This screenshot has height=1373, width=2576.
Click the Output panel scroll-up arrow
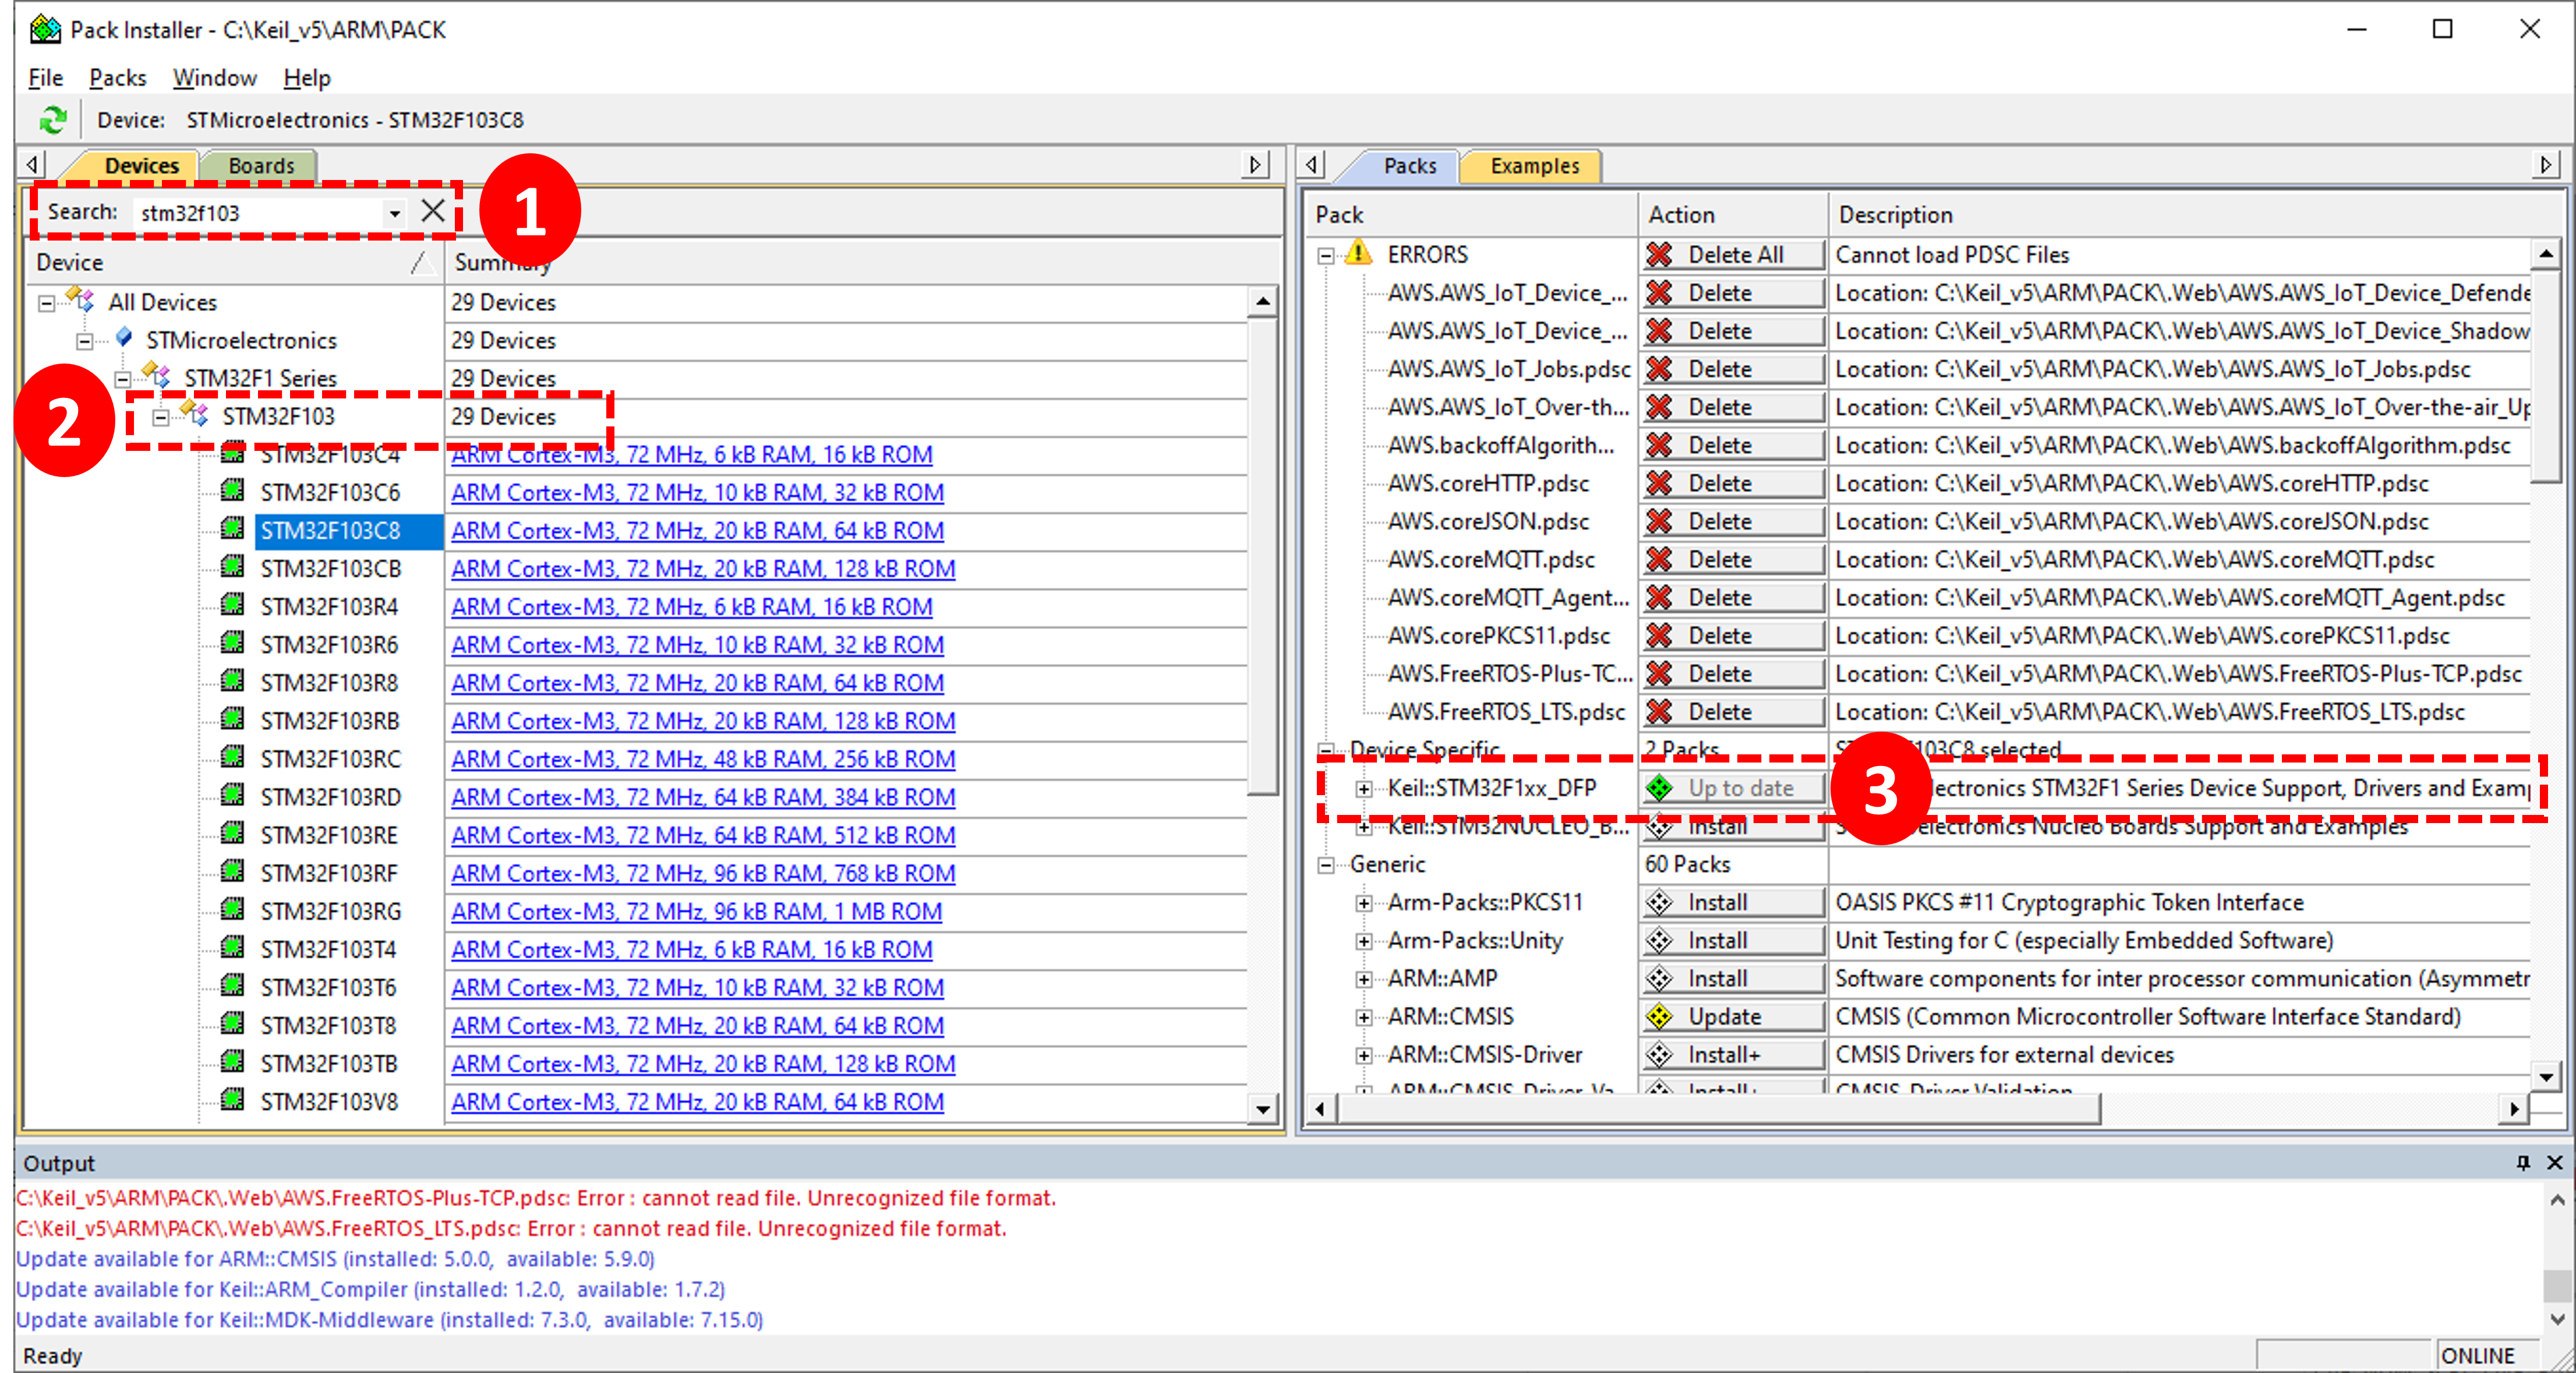[x=2557, y=1199]
